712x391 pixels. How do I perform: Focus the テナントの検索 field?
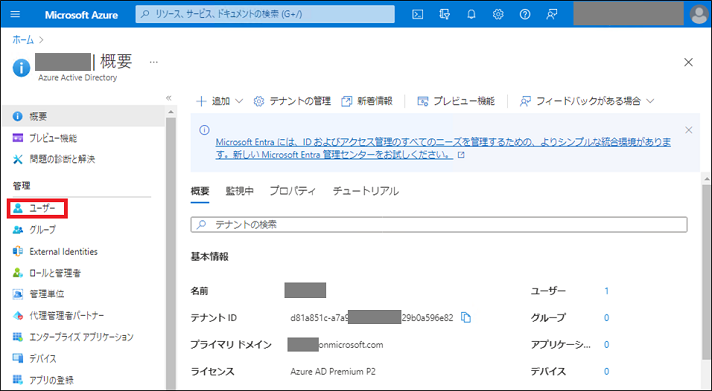point(439,225)
